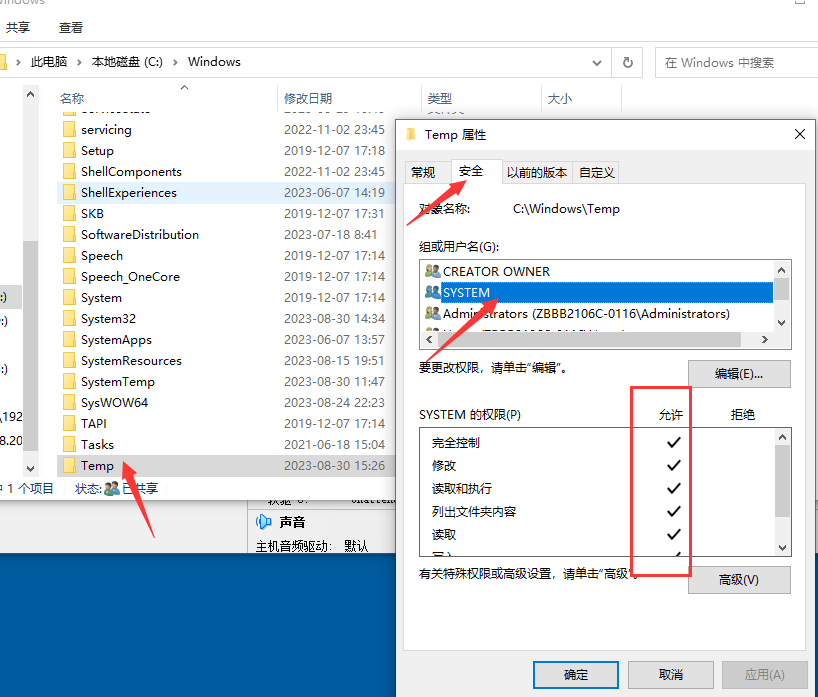The image size is (818, 697).
Task: Click the SystemApps folder icon
Action: [x=69, y=339]
